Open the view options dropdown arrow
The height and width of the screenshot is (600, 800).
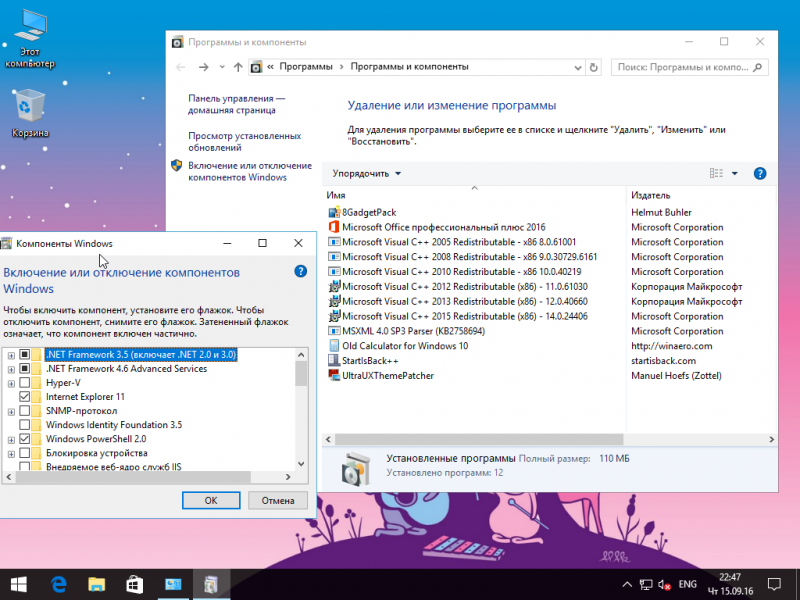(x=735, y=173)
